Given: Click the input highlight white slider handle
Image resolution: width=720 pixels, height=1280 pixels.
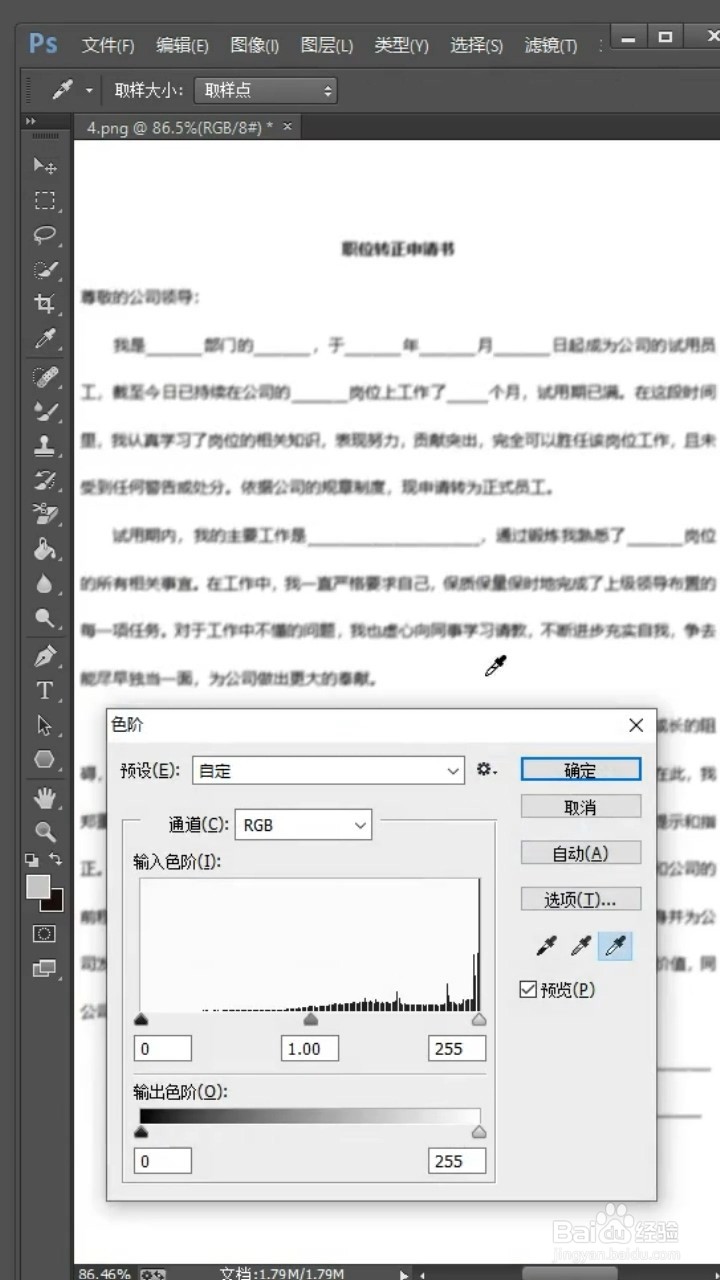Looking at the screenshot, I should (x=479, y=1019).
